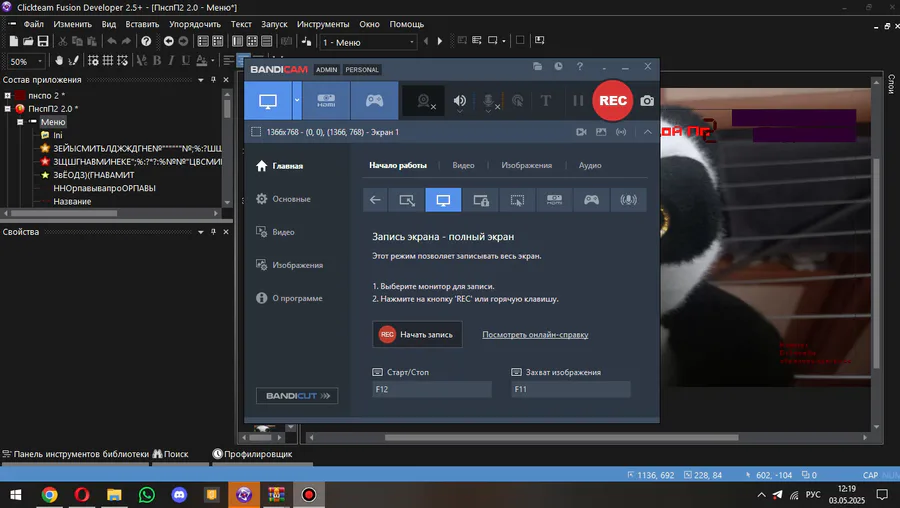Click the Save icon in Fusion toolbar
This screenshot has height=508, width=900.
point(43,41)
